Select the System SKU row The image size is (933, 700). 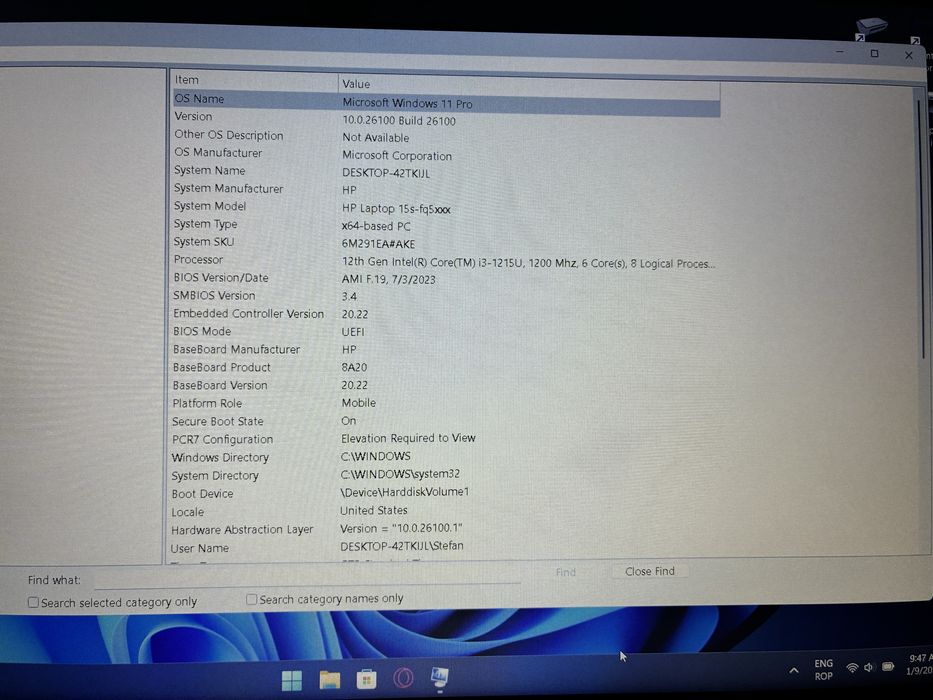tap(446, 243)
